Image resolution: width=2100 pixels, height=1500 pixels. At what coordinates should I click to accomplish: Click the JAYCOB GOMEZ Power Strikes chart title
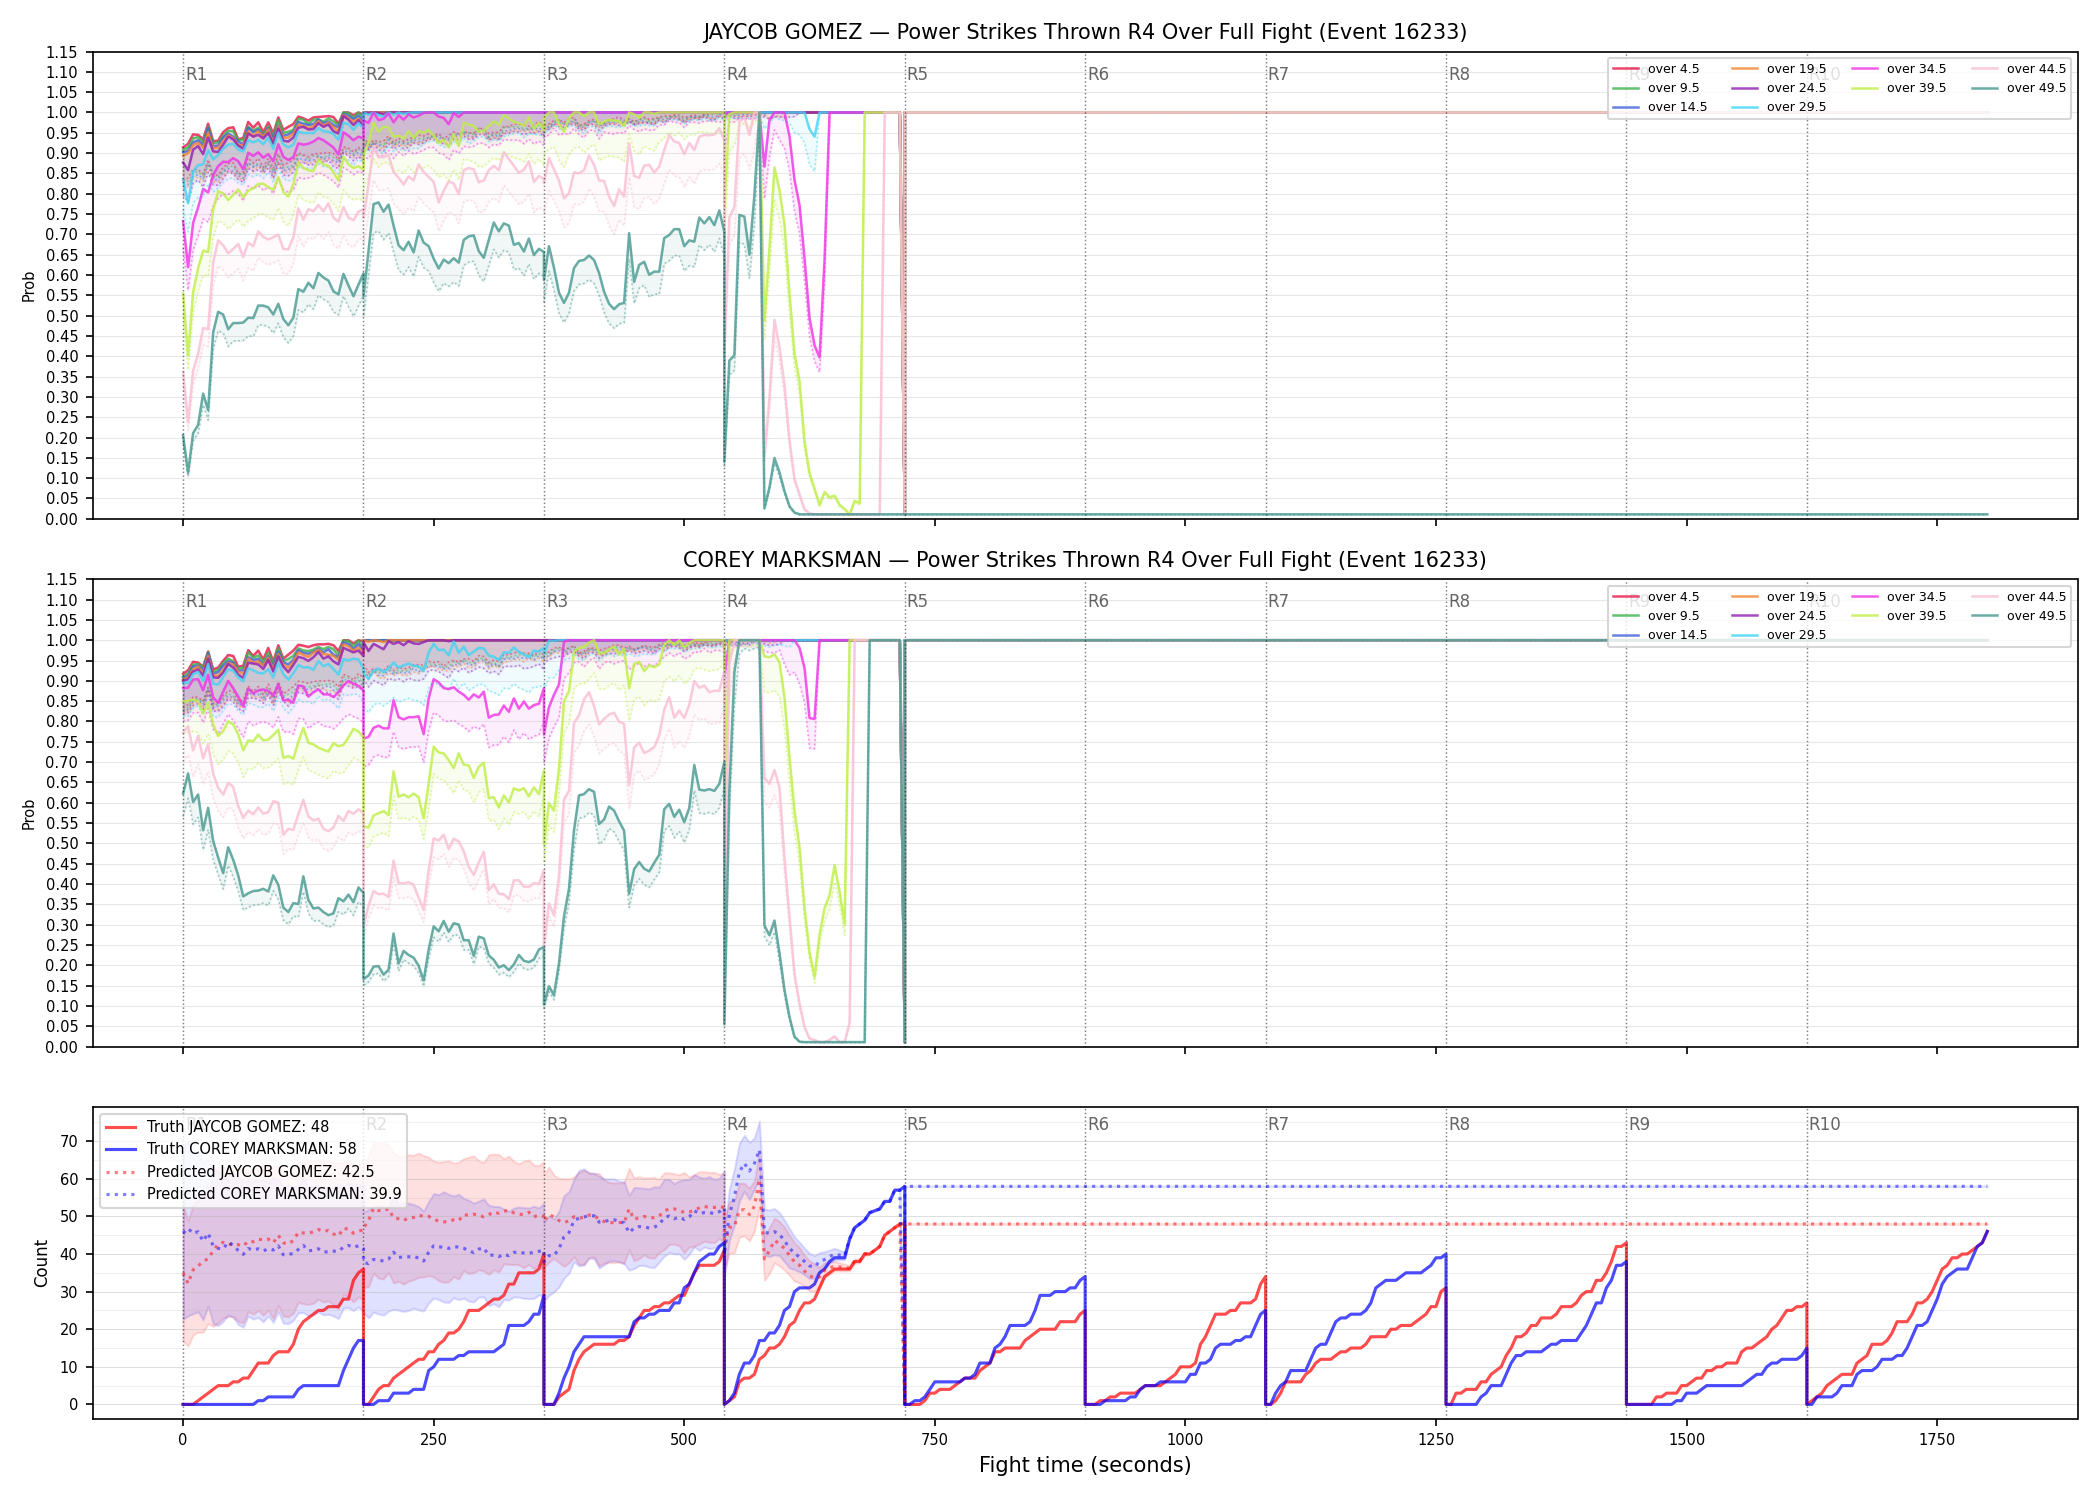1085,32
